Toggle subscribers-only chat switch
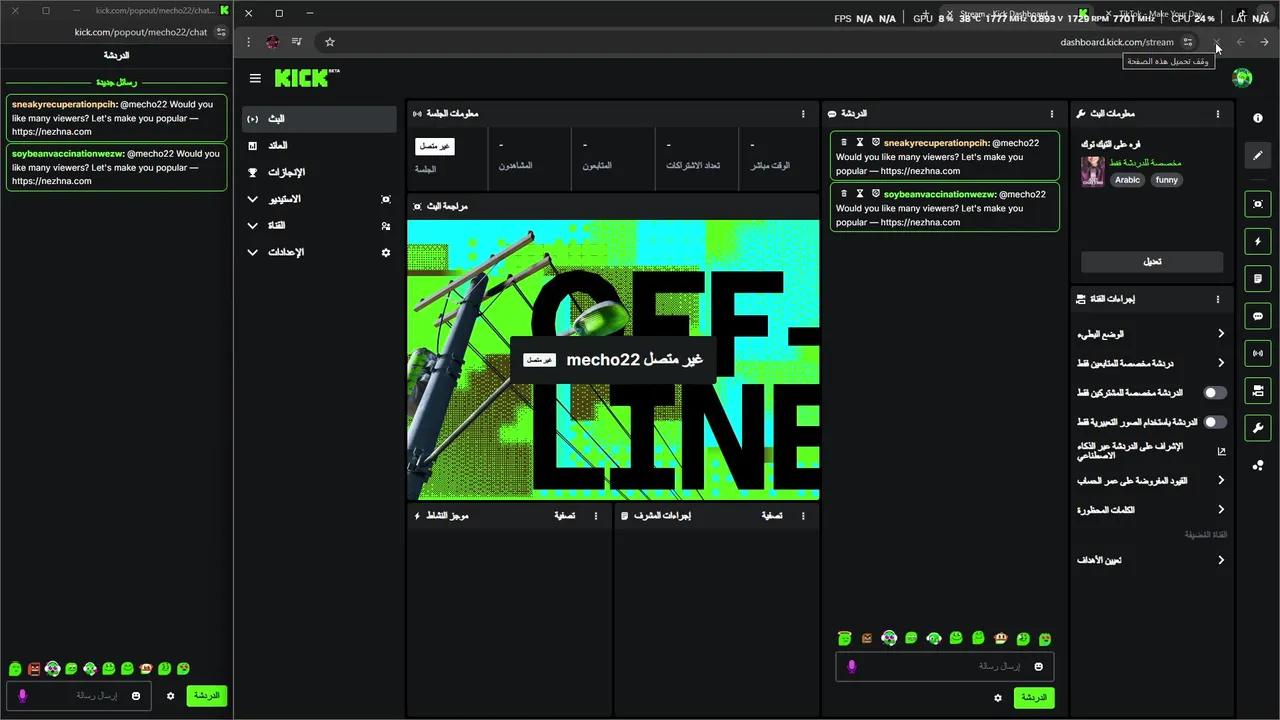Screen dimensions: 1280x720 [1215, 393]
